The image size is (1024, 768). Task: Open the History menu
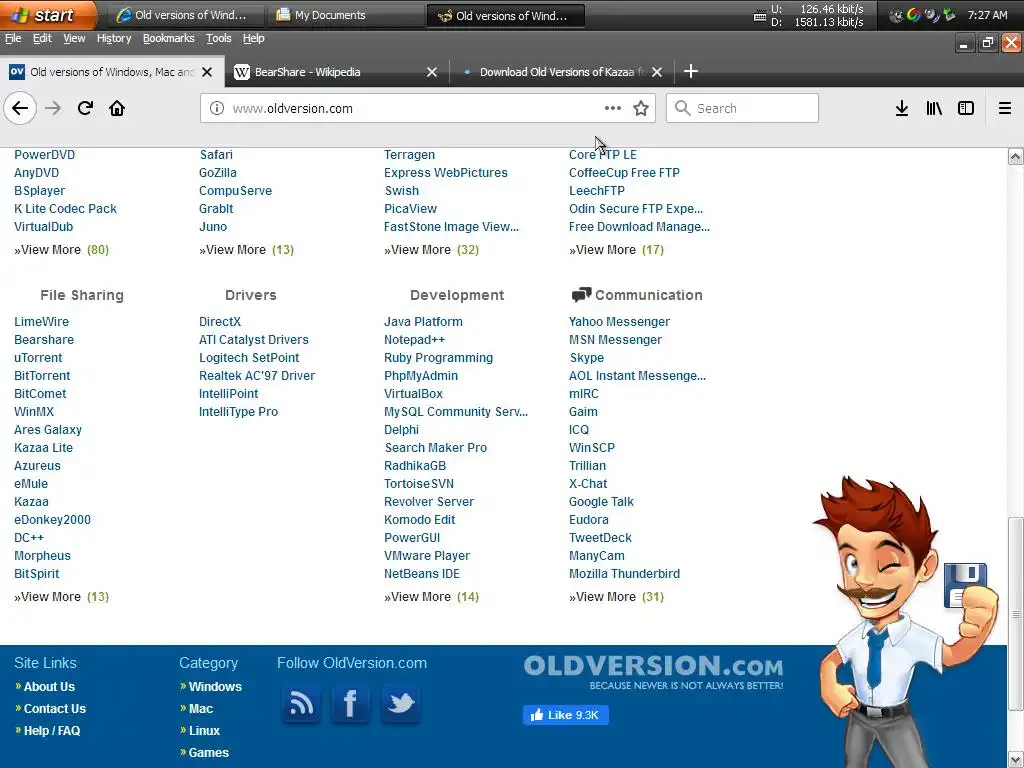coord(114,39)
